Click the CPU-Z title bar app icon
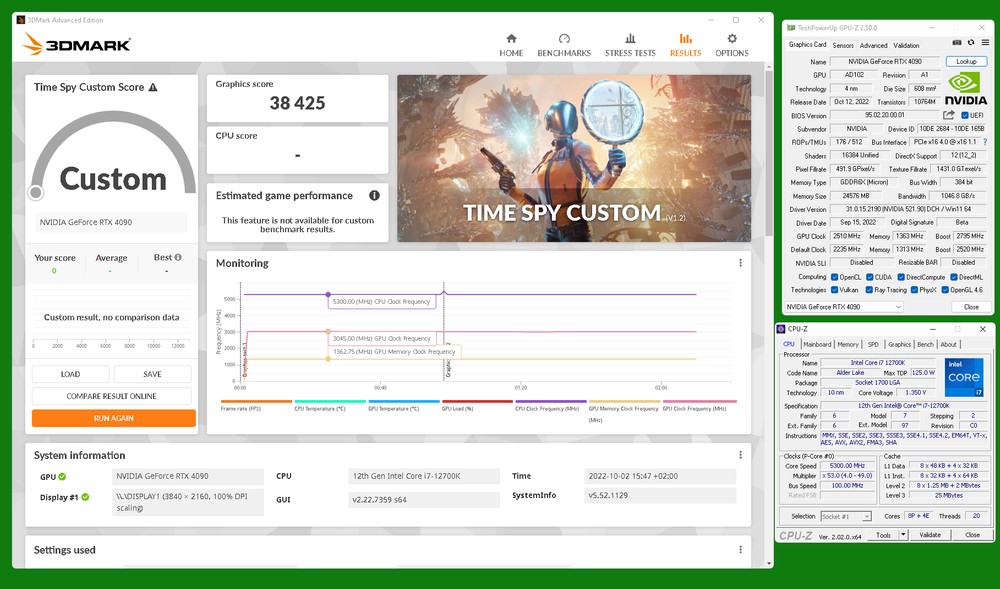1000x589 pixels. point(781,329)
